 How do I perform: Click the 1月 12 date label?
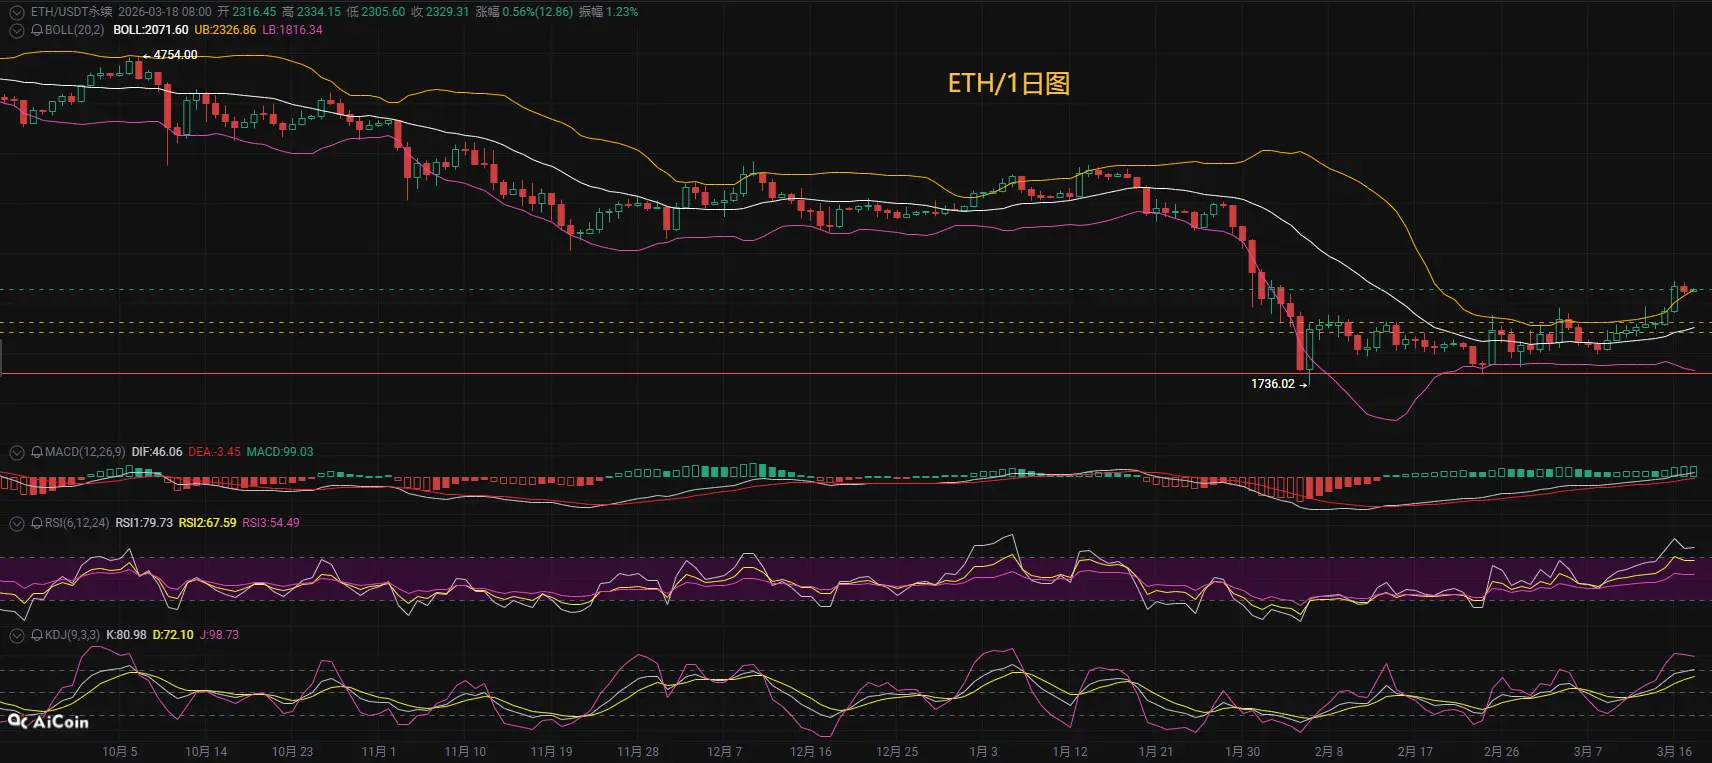click(1069, 752)
